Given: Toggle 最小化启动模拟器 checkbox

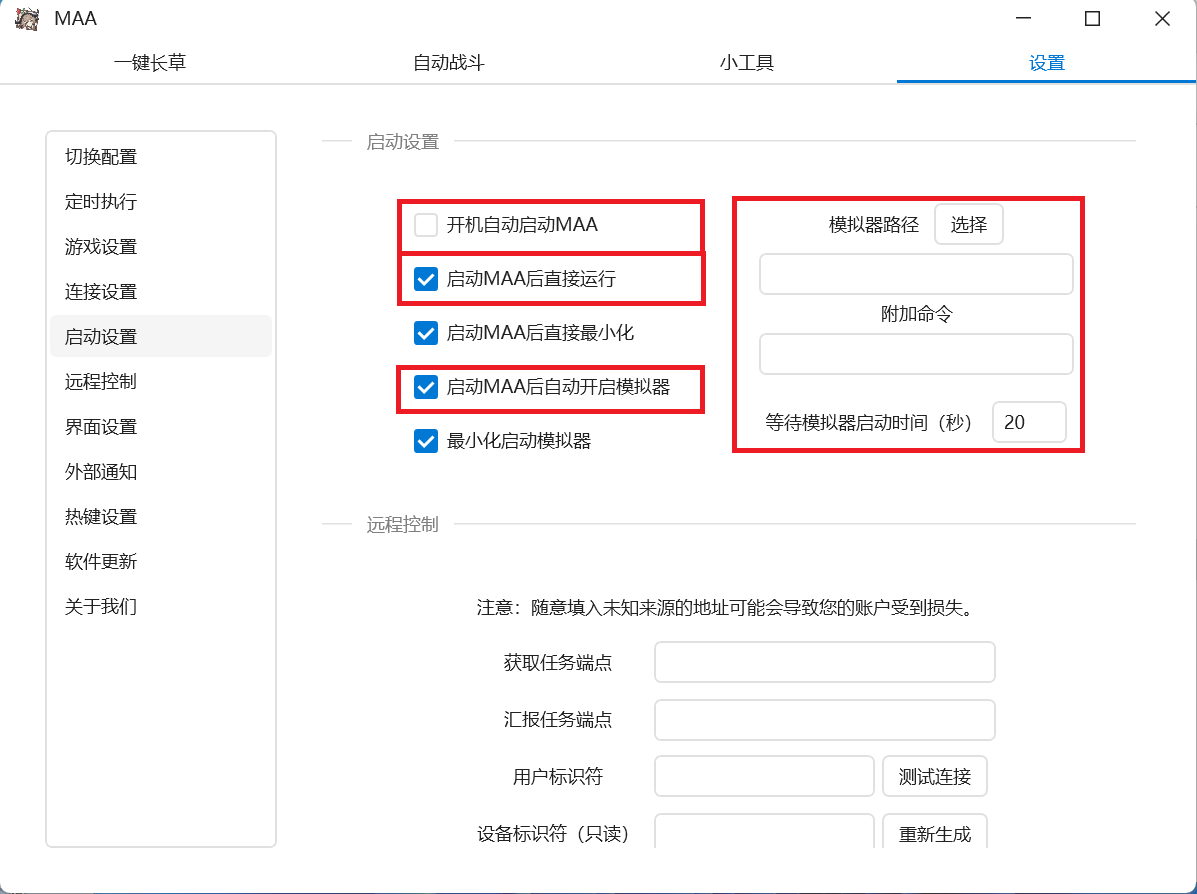Looking at the screenshot, I should [427, 441].
